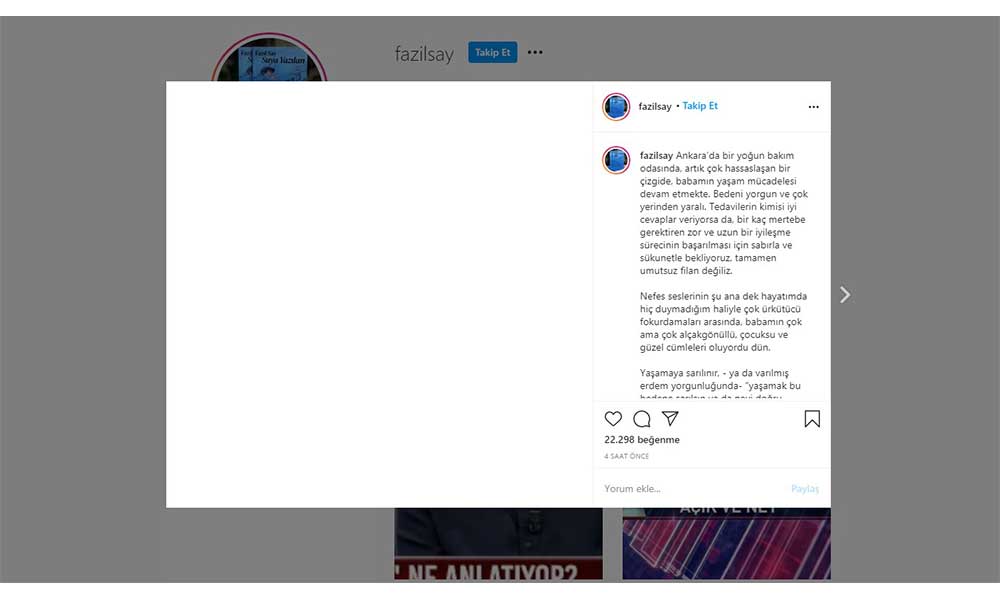
Task: Focus the Yorum ekle comment field
Action: 694,488
